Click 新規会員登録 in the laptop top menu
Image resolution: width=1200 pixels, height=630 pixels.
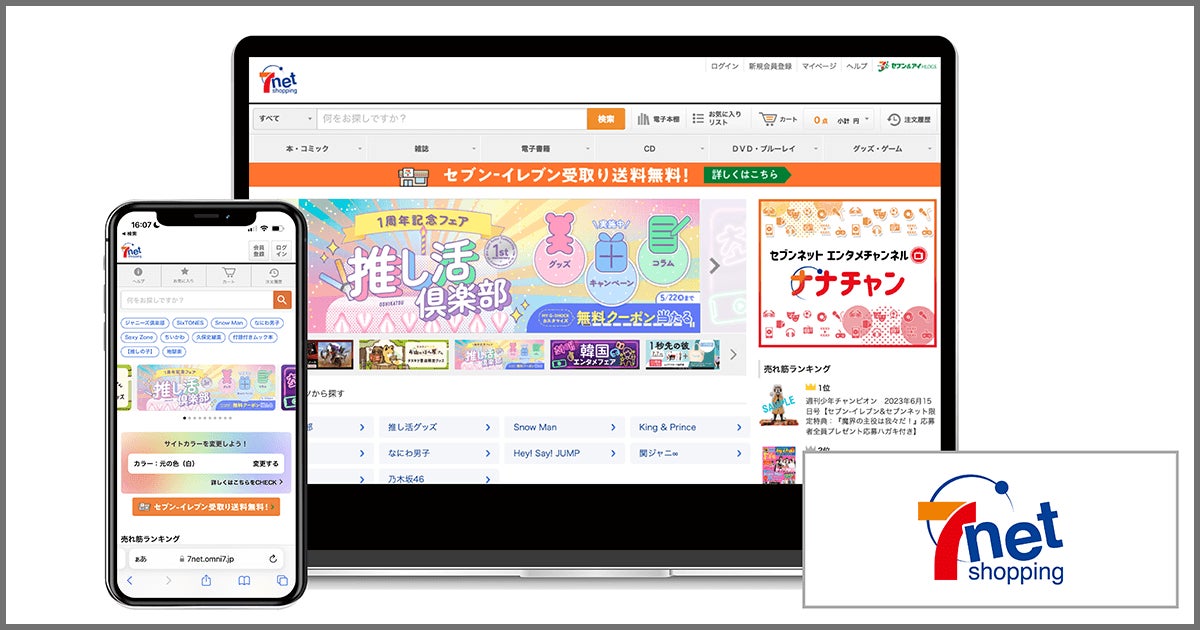click(x=769, y=66)
